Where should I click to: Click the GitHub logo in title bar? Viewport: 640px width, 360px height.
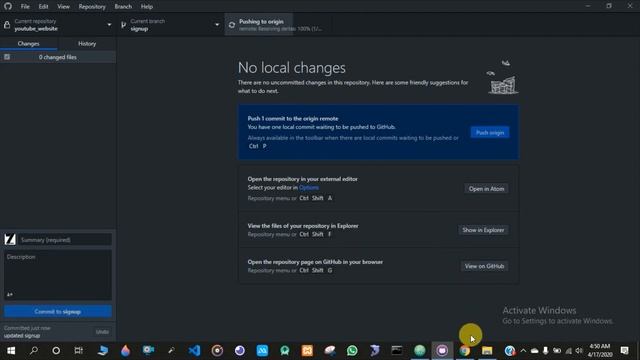pos(8,6)
